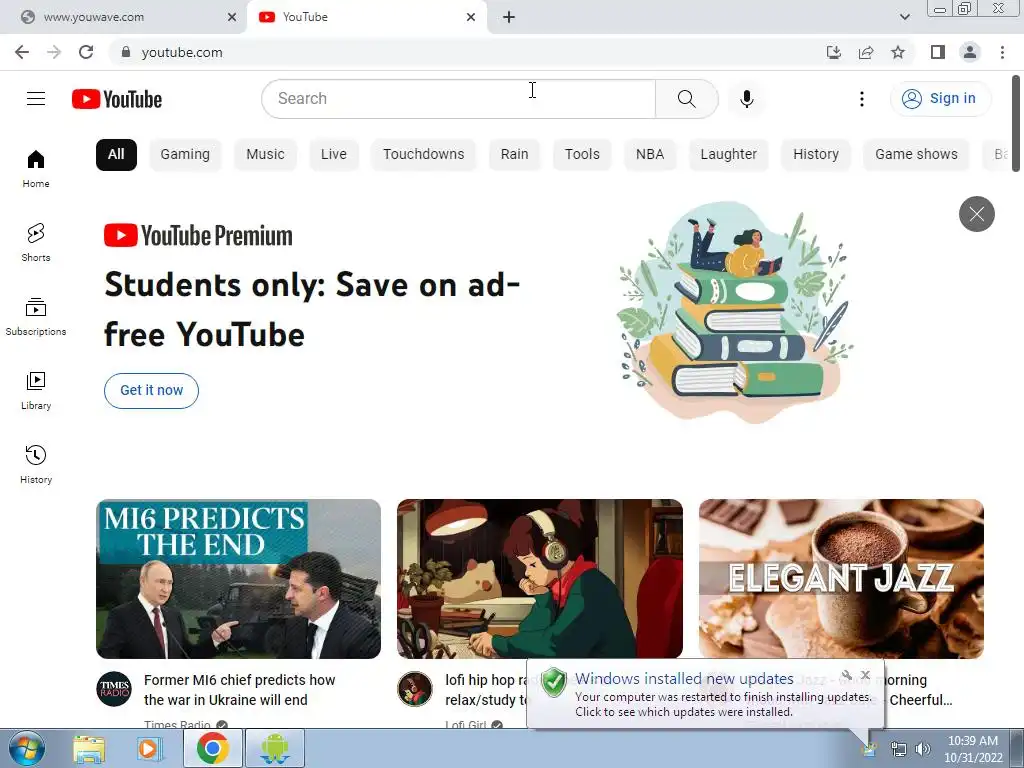Open History from the sidebar
The height and width of the screenshot is (768, 1024).
pyautogui.click(x=36, y=464)
